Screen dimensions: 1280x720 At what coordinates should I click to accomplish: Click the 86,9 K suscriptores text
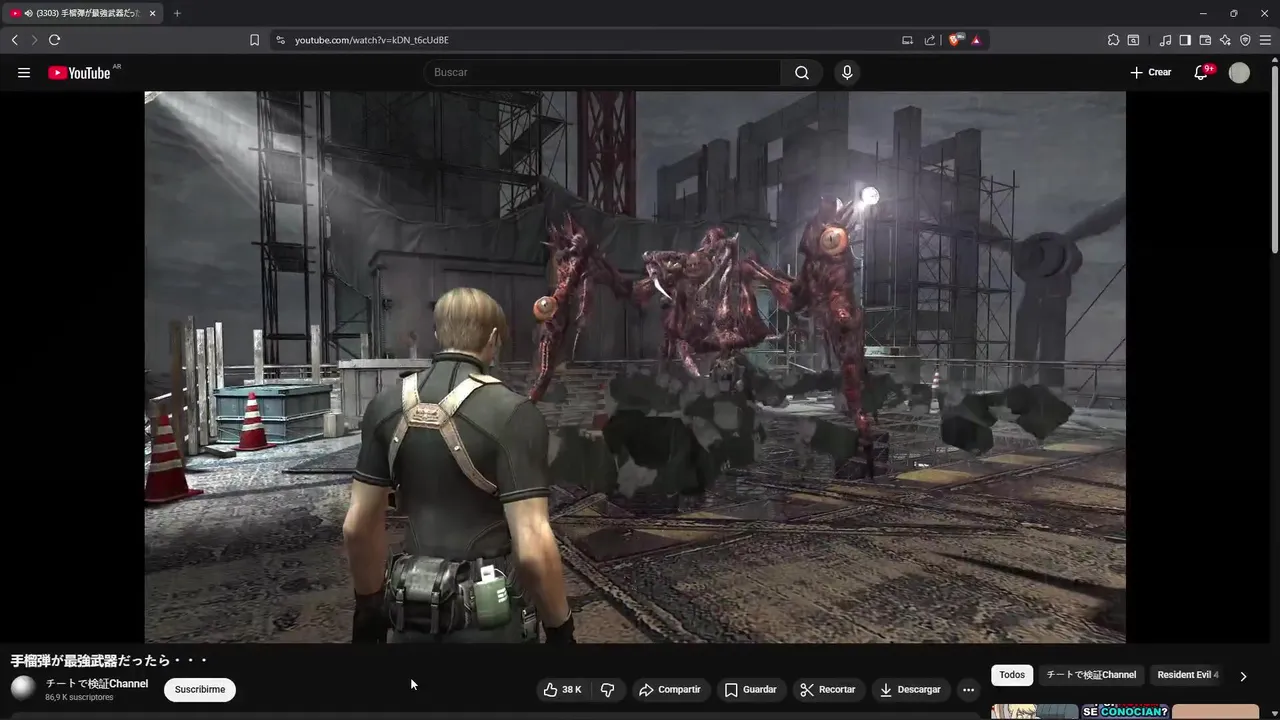point(79,698)
